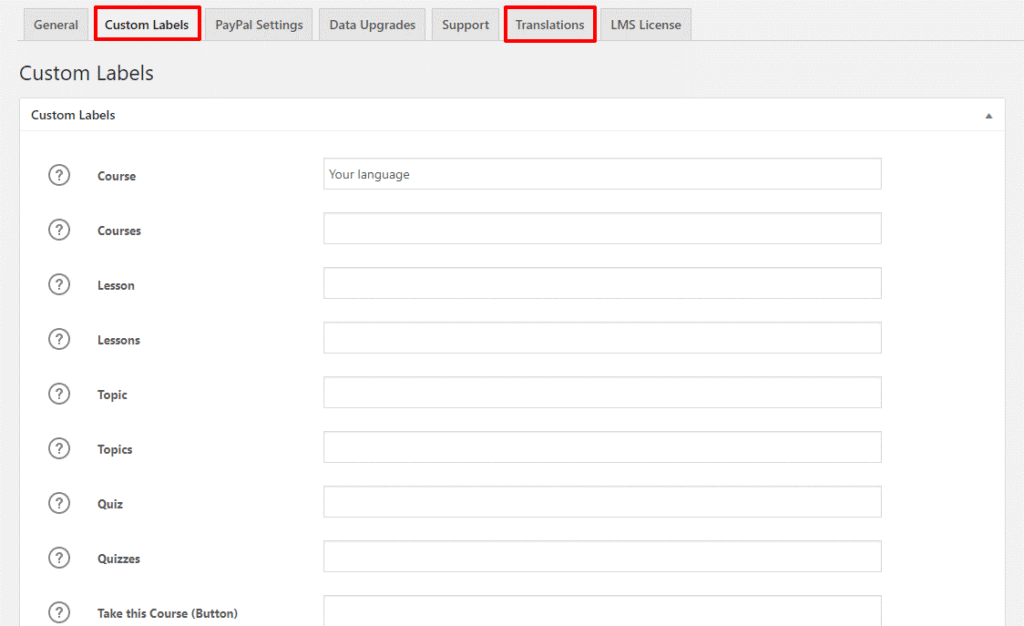
Task: Open the Support tab
Action: [x=465, y=25]
